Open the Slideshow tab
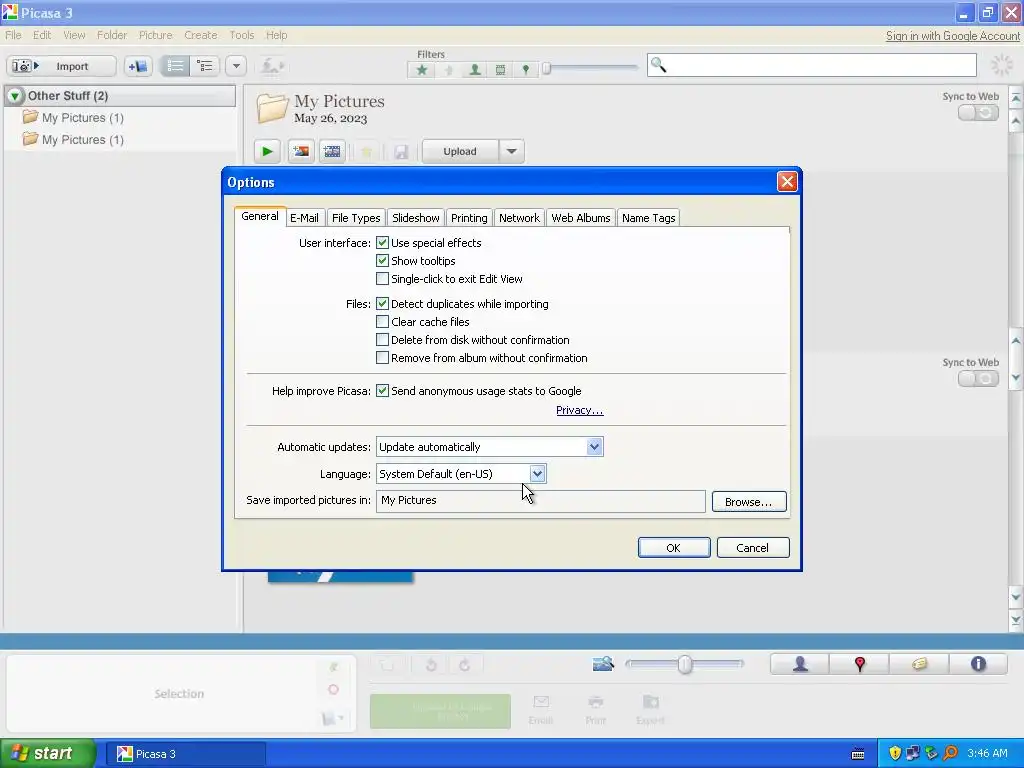 click(415, 218)
